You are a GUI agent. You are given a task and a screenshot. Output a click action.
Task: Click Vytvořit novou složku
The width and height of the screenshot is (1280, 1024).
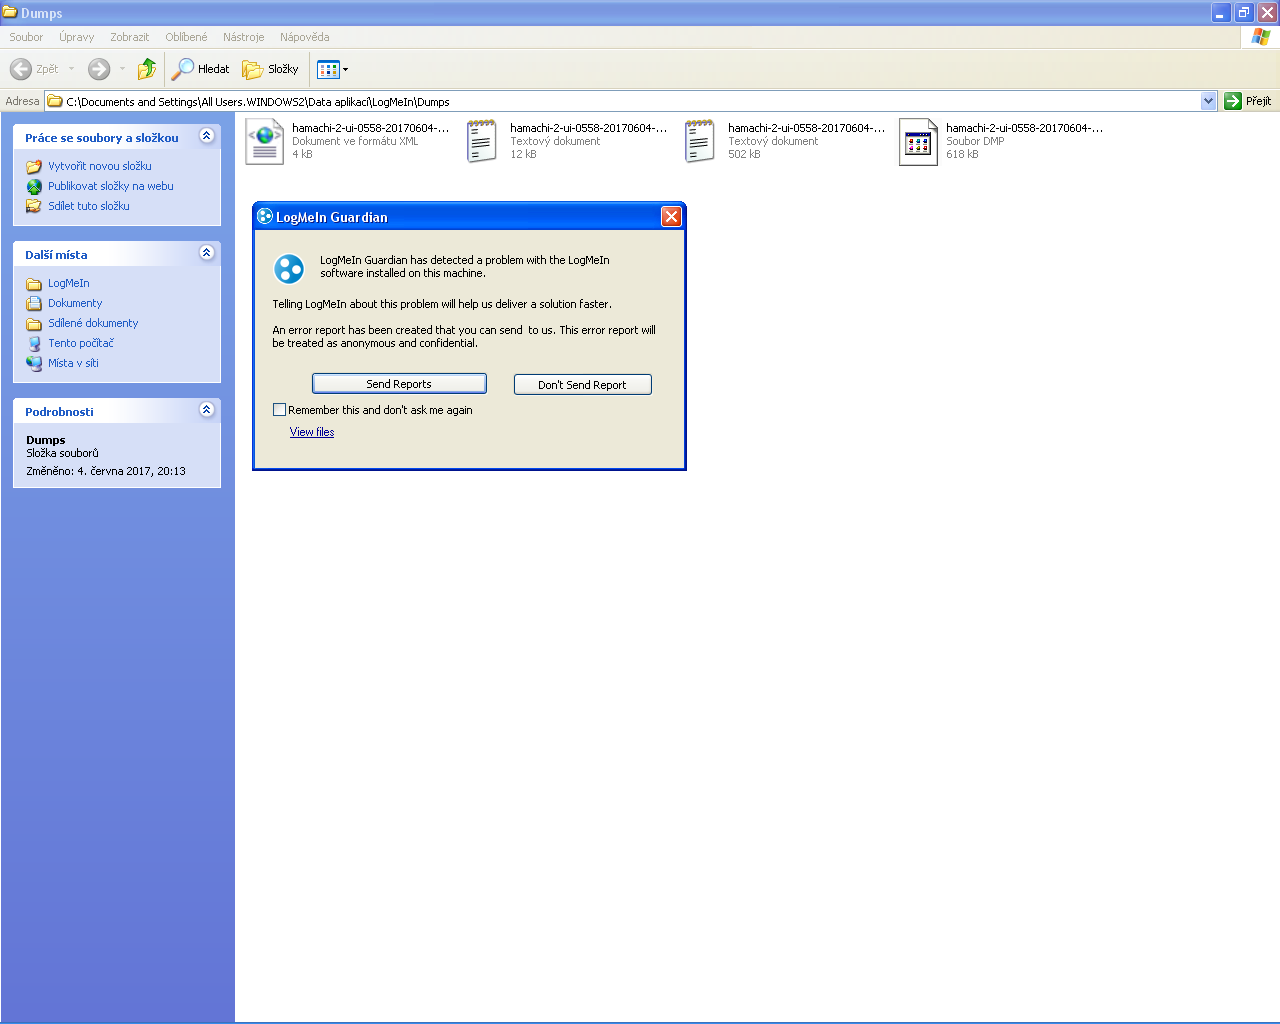click(100, 166)
